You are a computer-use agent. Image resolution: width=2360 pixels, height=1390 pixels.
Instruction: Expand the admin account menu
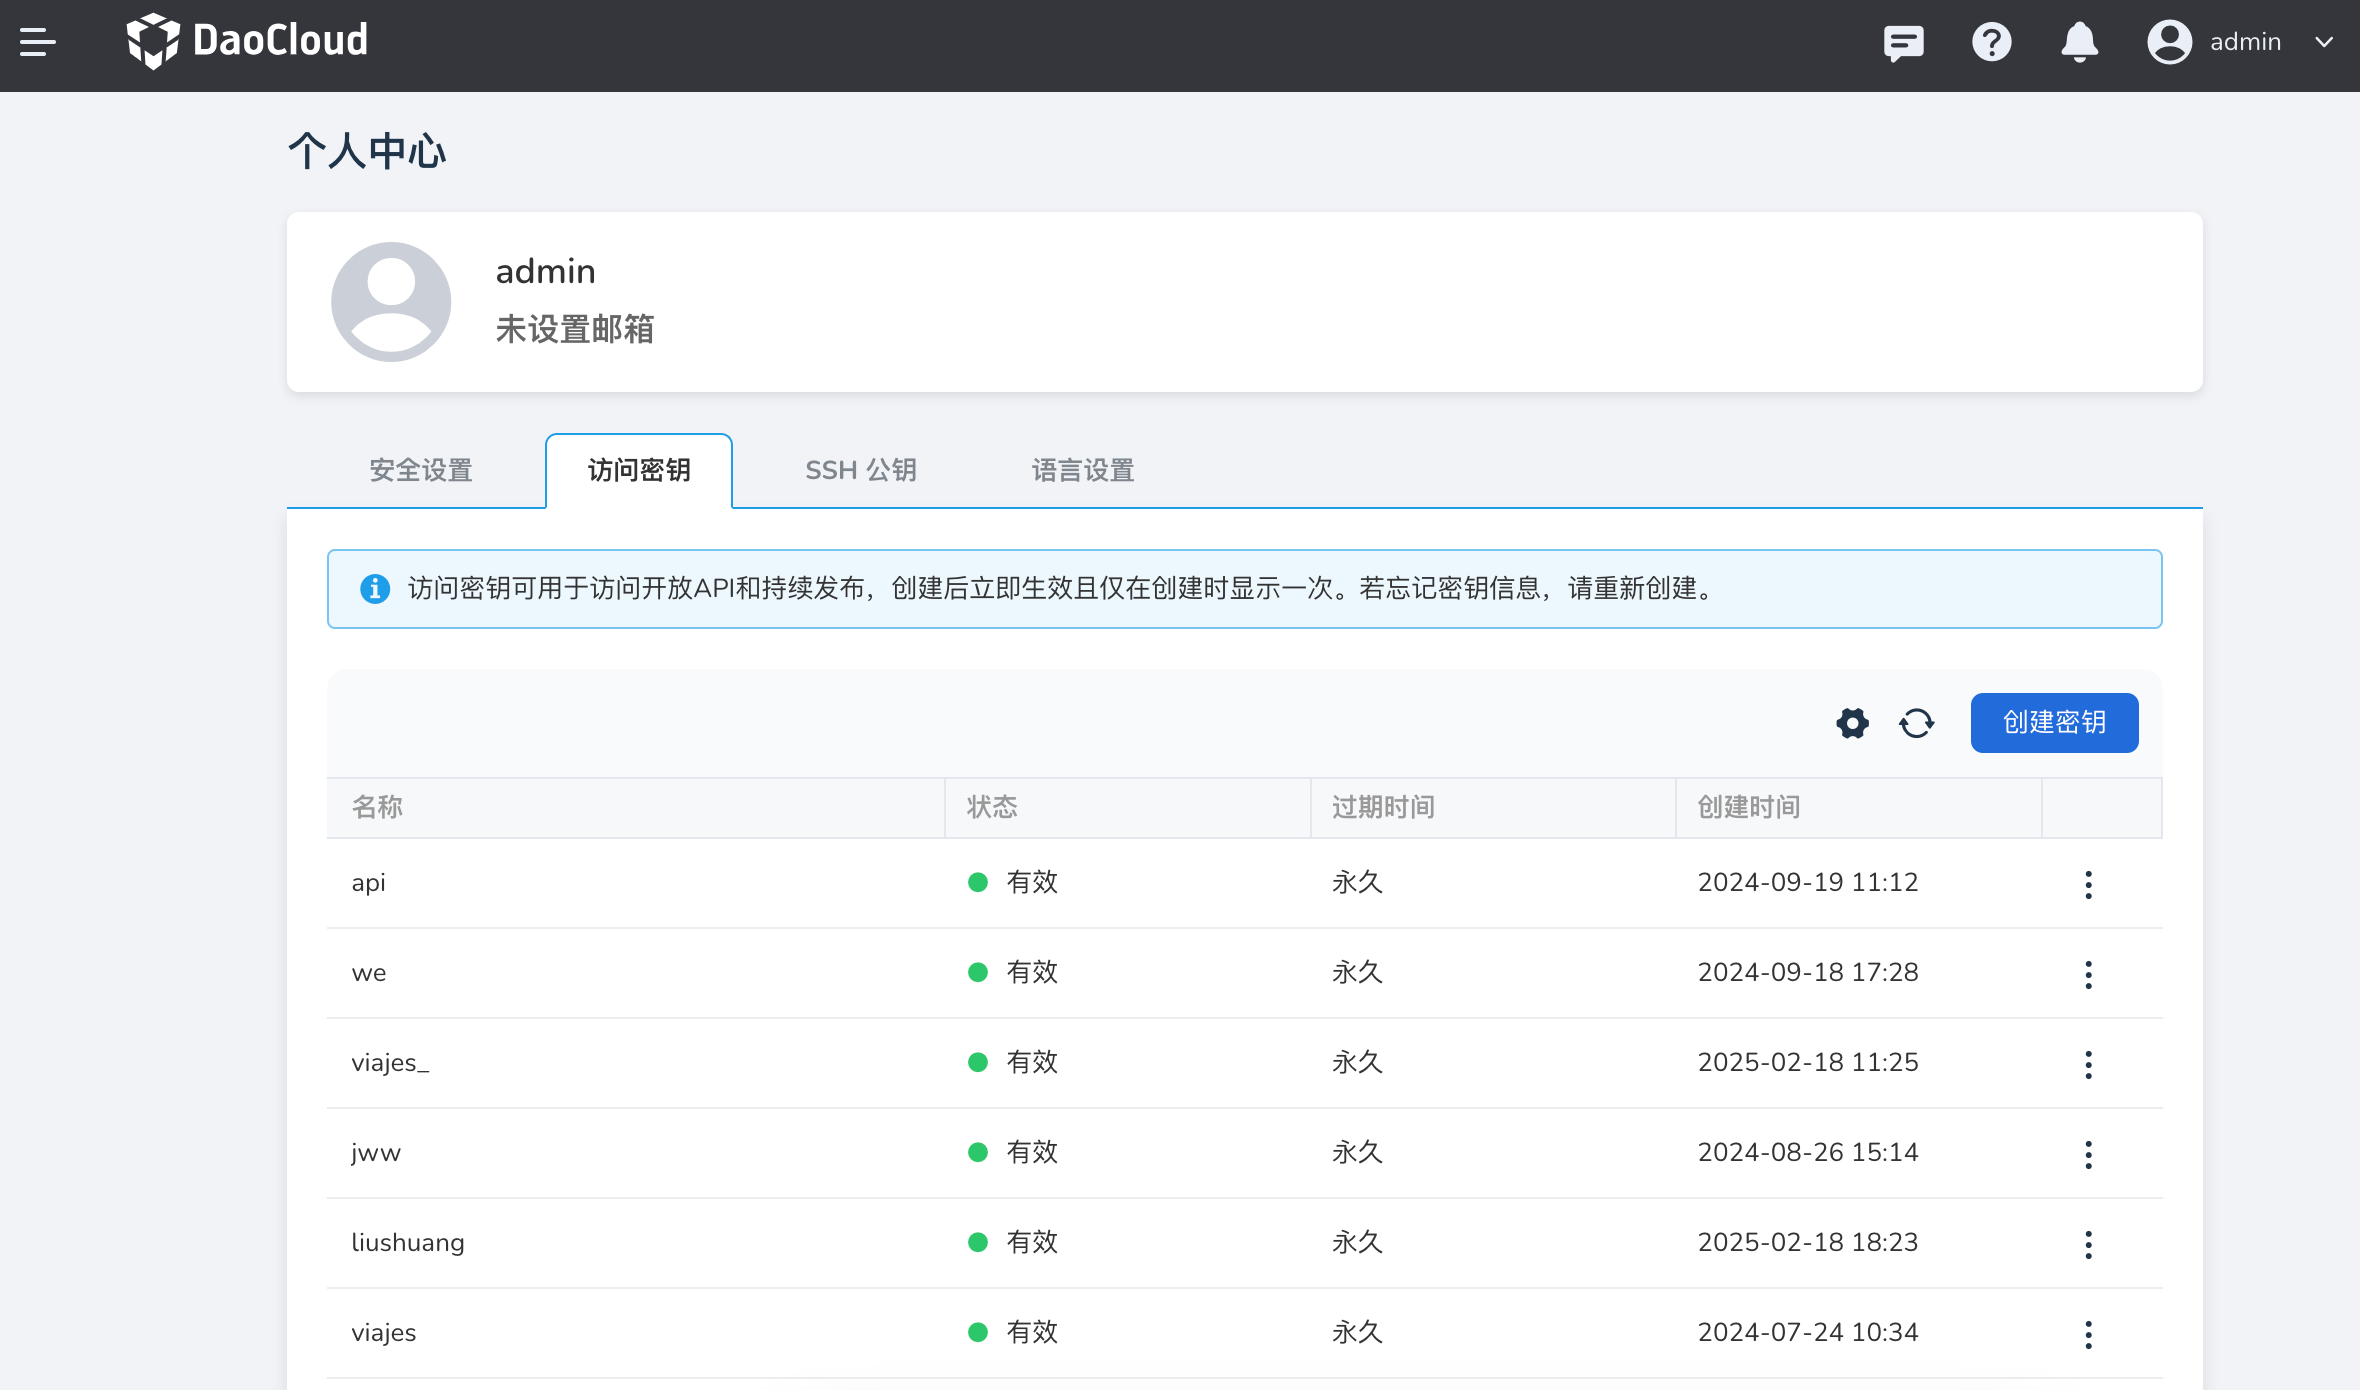click(x=2241, y=41)
